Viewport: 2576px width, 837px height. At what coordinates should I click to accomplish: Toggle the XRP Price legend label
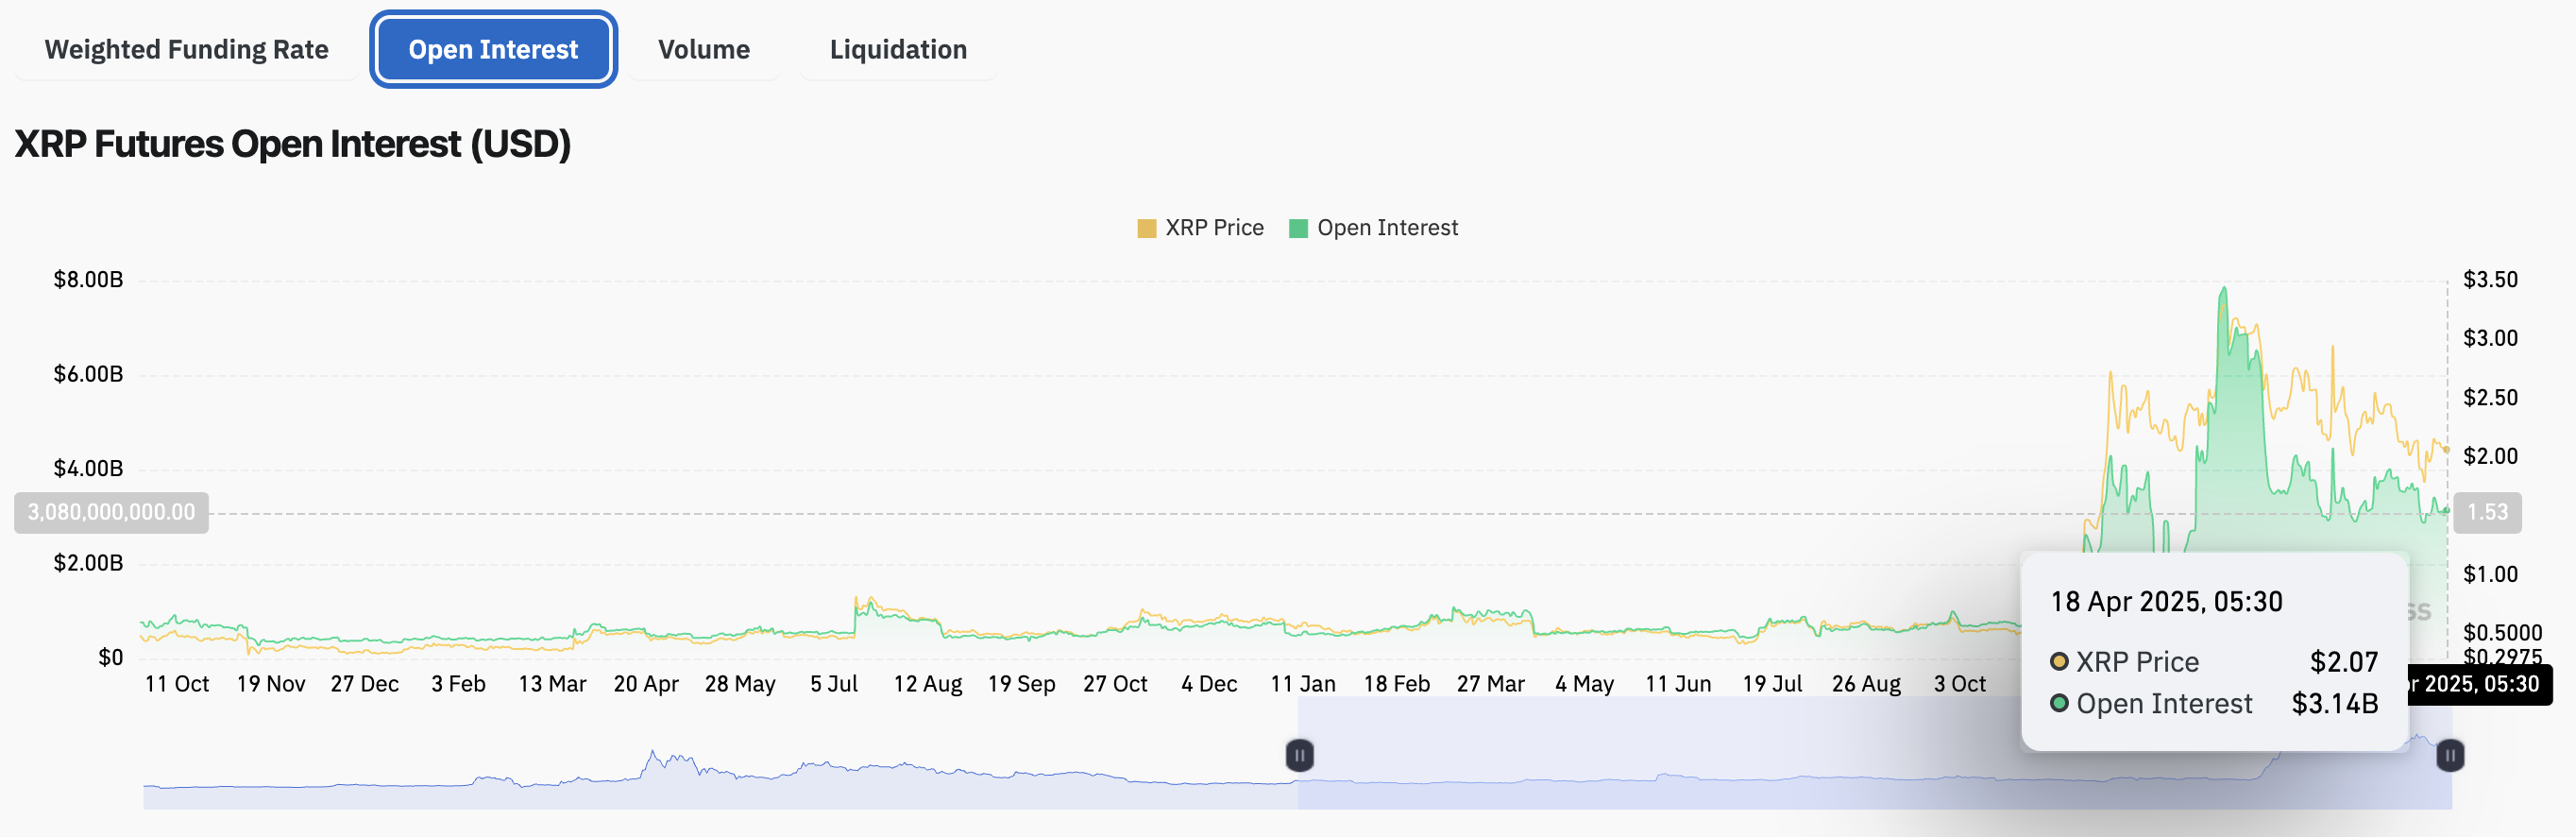[1213, 228]
